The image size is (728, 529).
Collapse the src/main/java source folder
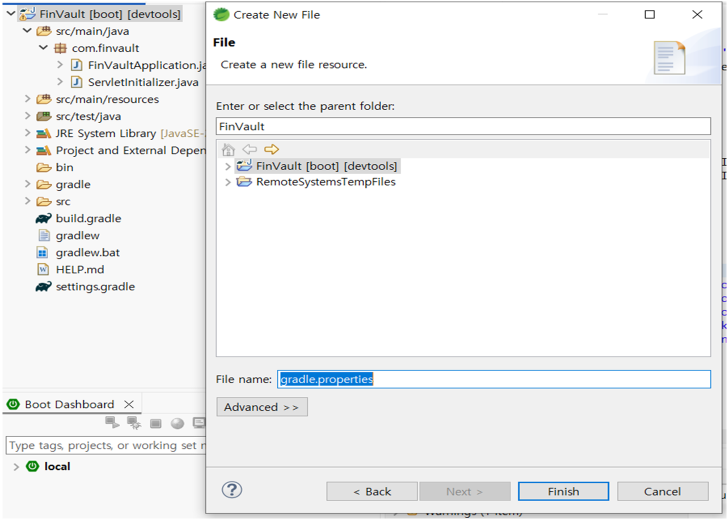[27, 31]
